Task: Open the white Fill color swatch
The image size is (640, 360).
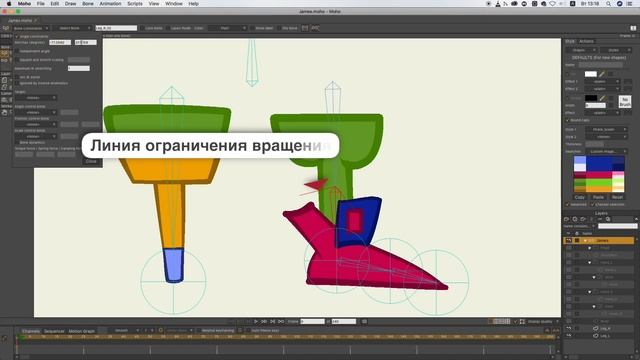Action: coord(590,74)
